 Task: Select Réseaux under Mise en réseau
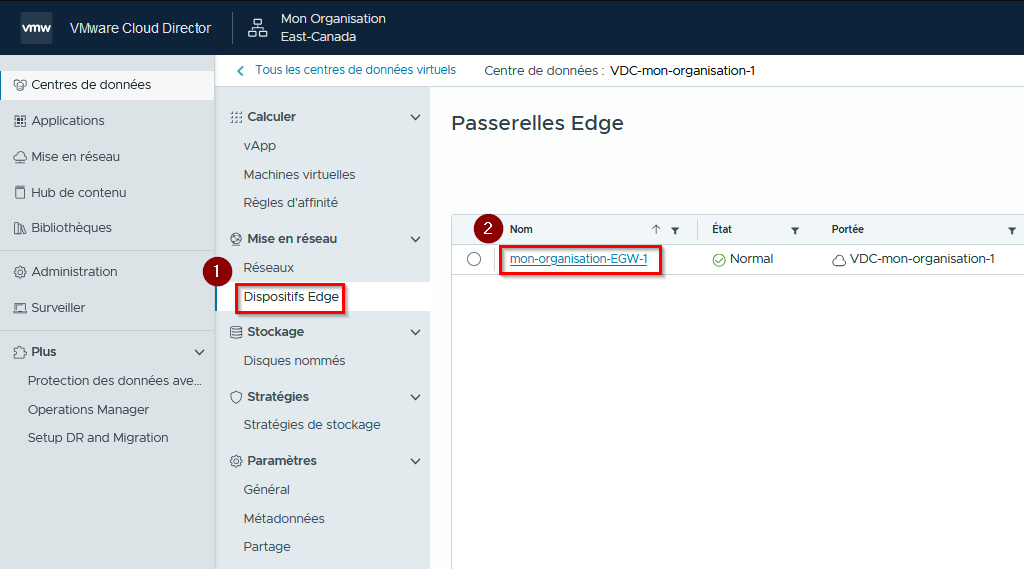pos(268,268)
